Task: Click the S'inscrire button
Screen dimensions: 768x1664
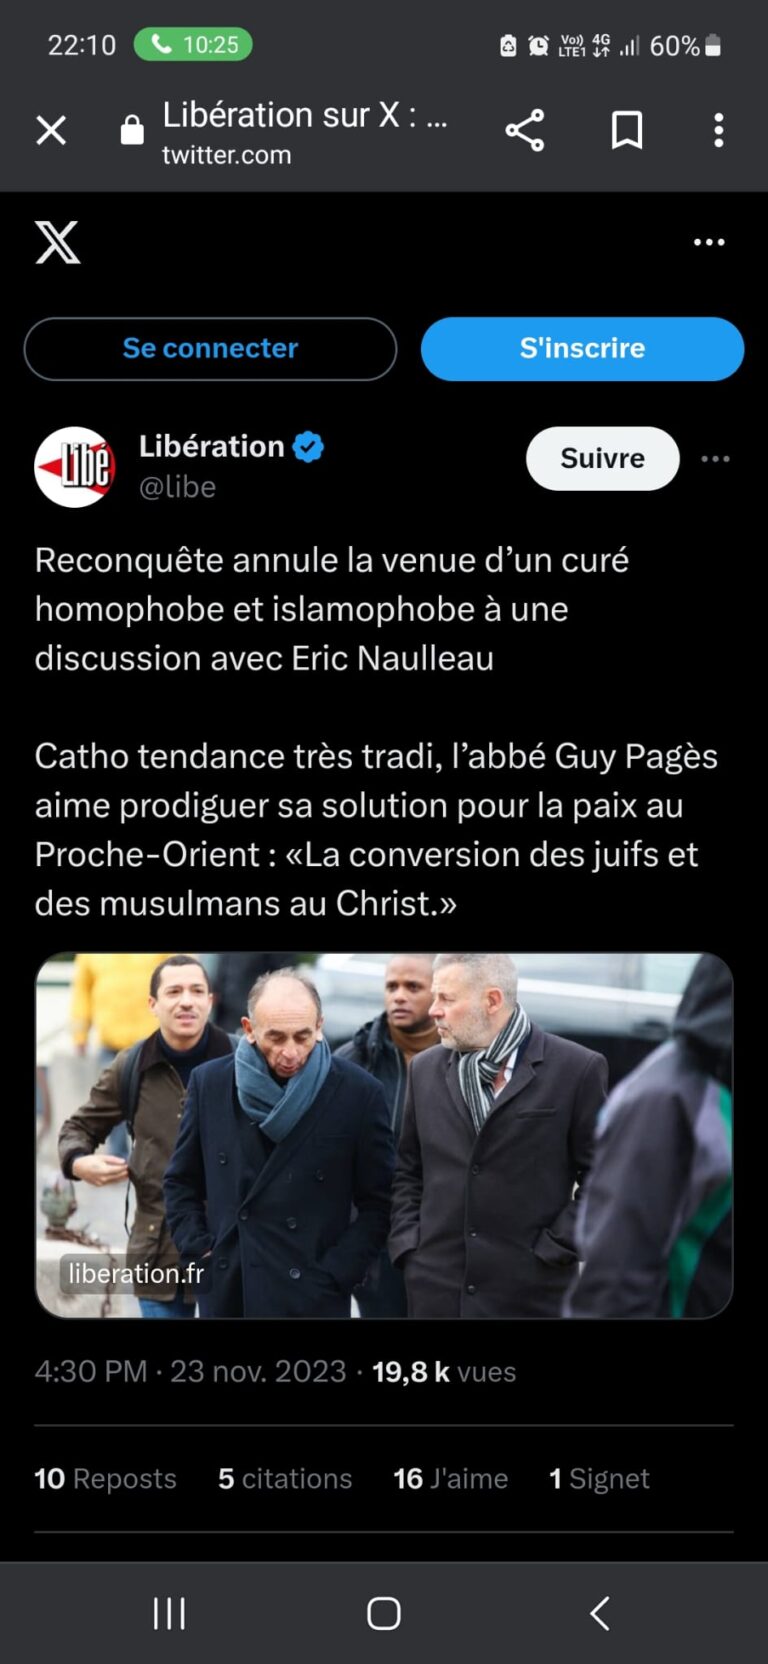Action: (582, 349)
